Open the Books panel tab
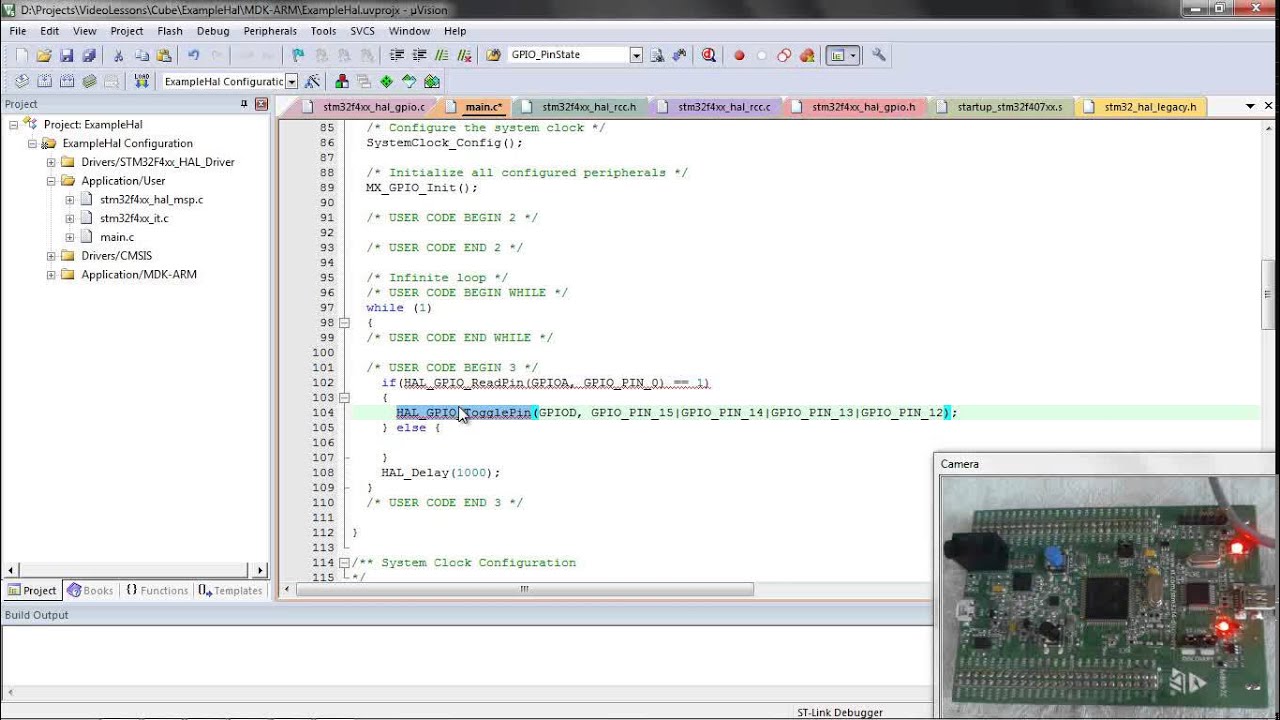 90,590
